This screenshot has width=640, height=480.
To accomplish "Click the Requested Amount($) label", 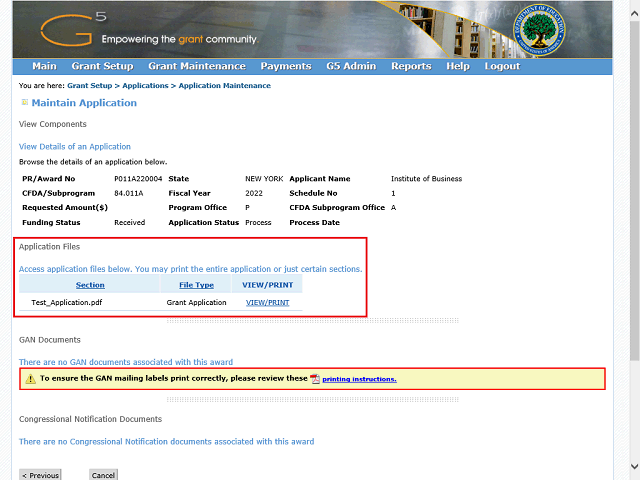I will [65, 208].
